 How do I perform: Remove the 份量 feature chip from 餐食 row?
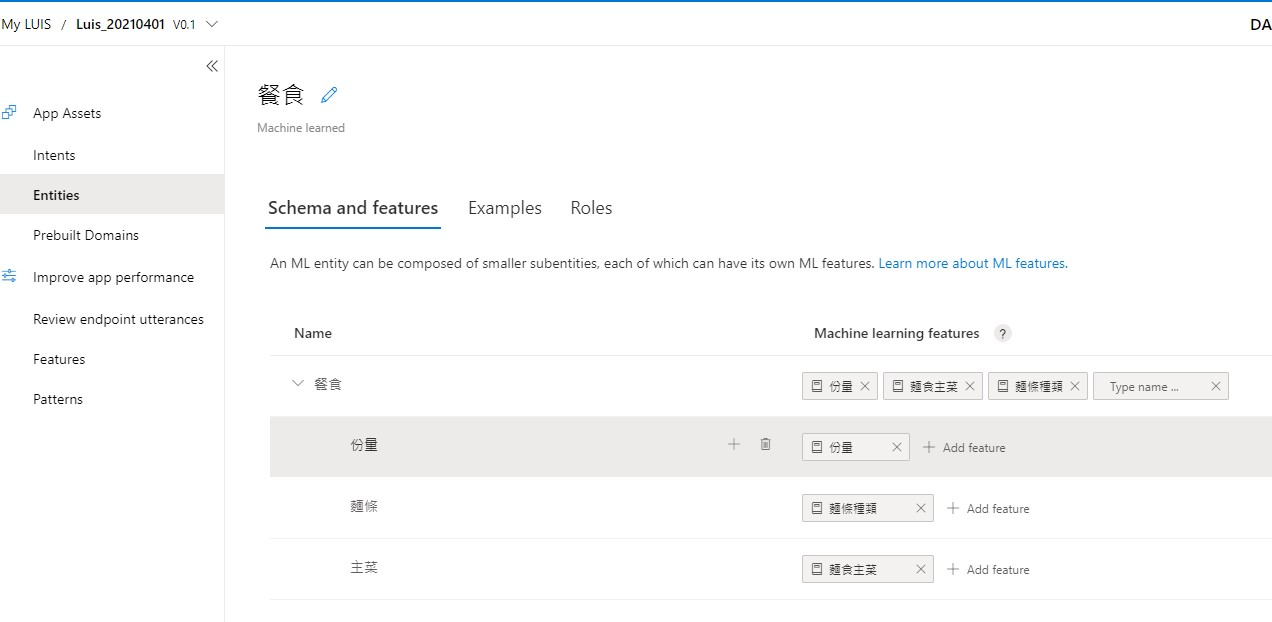[x=865, y=386]
